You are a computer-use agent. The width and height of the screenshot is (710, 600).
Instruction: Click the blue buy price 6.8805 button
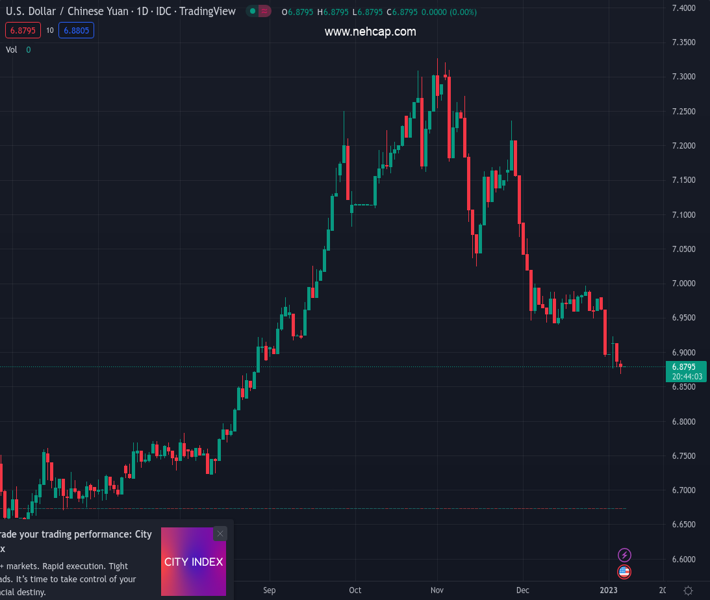tap(76, 31)
